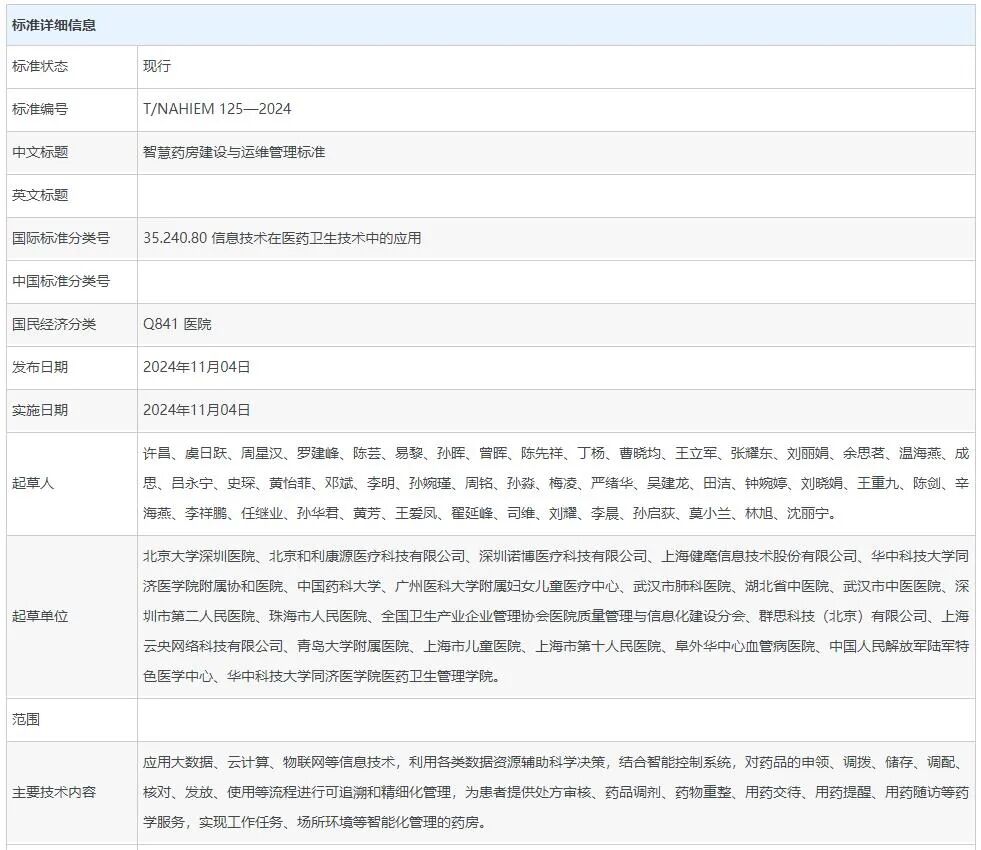Click the 现行 status value
Viewport: 981px width, 850px height.
click(x=157, y=66)
